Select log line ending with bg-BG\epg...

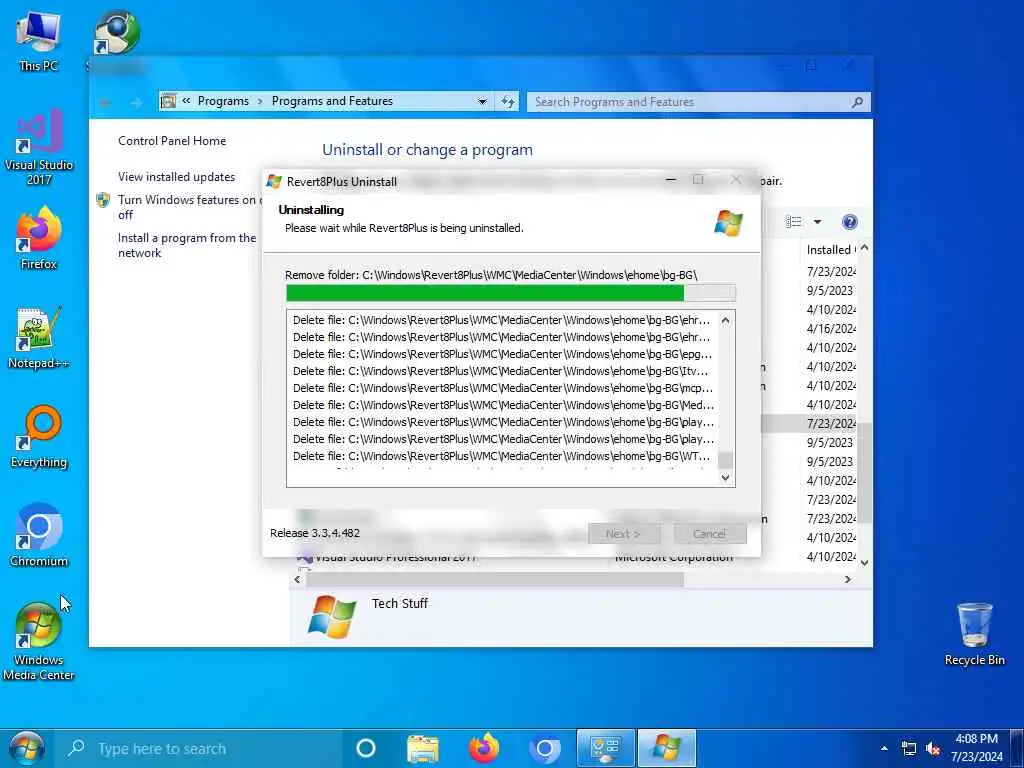502,354
